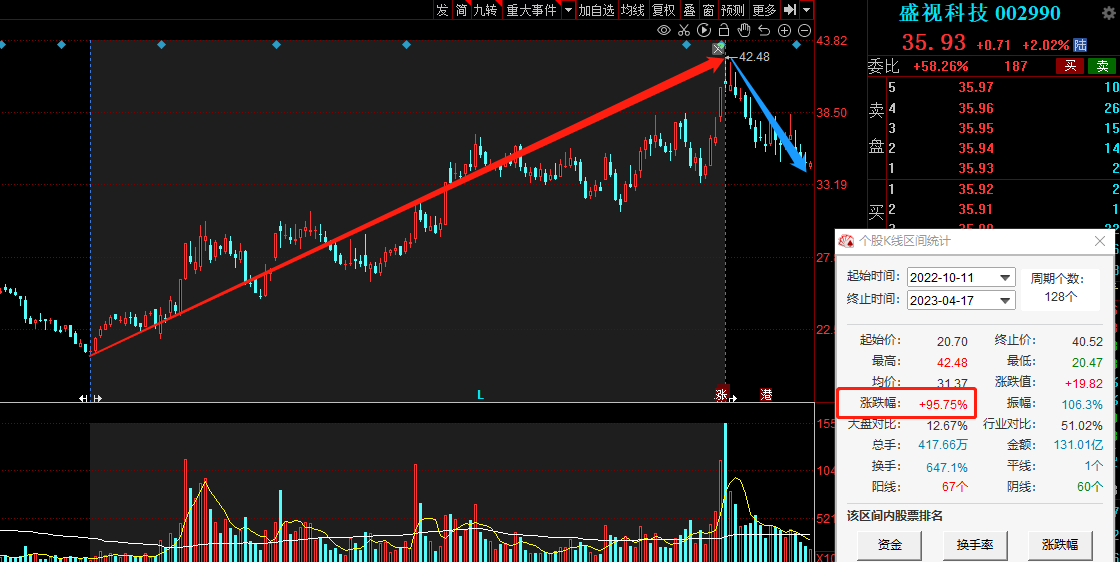
Task: Click the 终止价 40.52 value
Action: [x=1087, y=342]
